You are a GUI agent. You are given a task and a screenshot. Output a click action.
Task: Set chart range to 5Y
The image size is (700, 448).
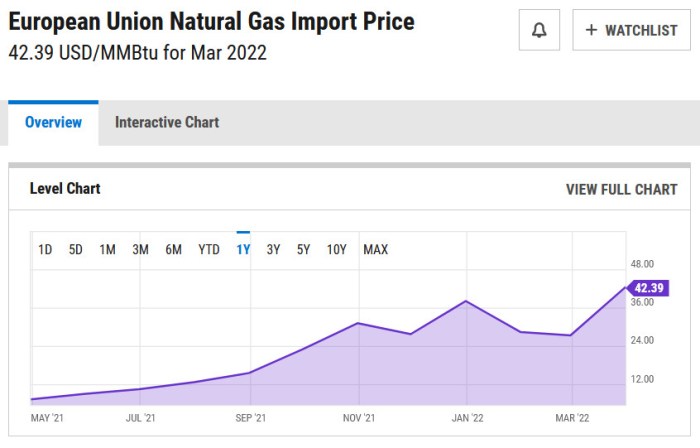[x=303, y=249]
